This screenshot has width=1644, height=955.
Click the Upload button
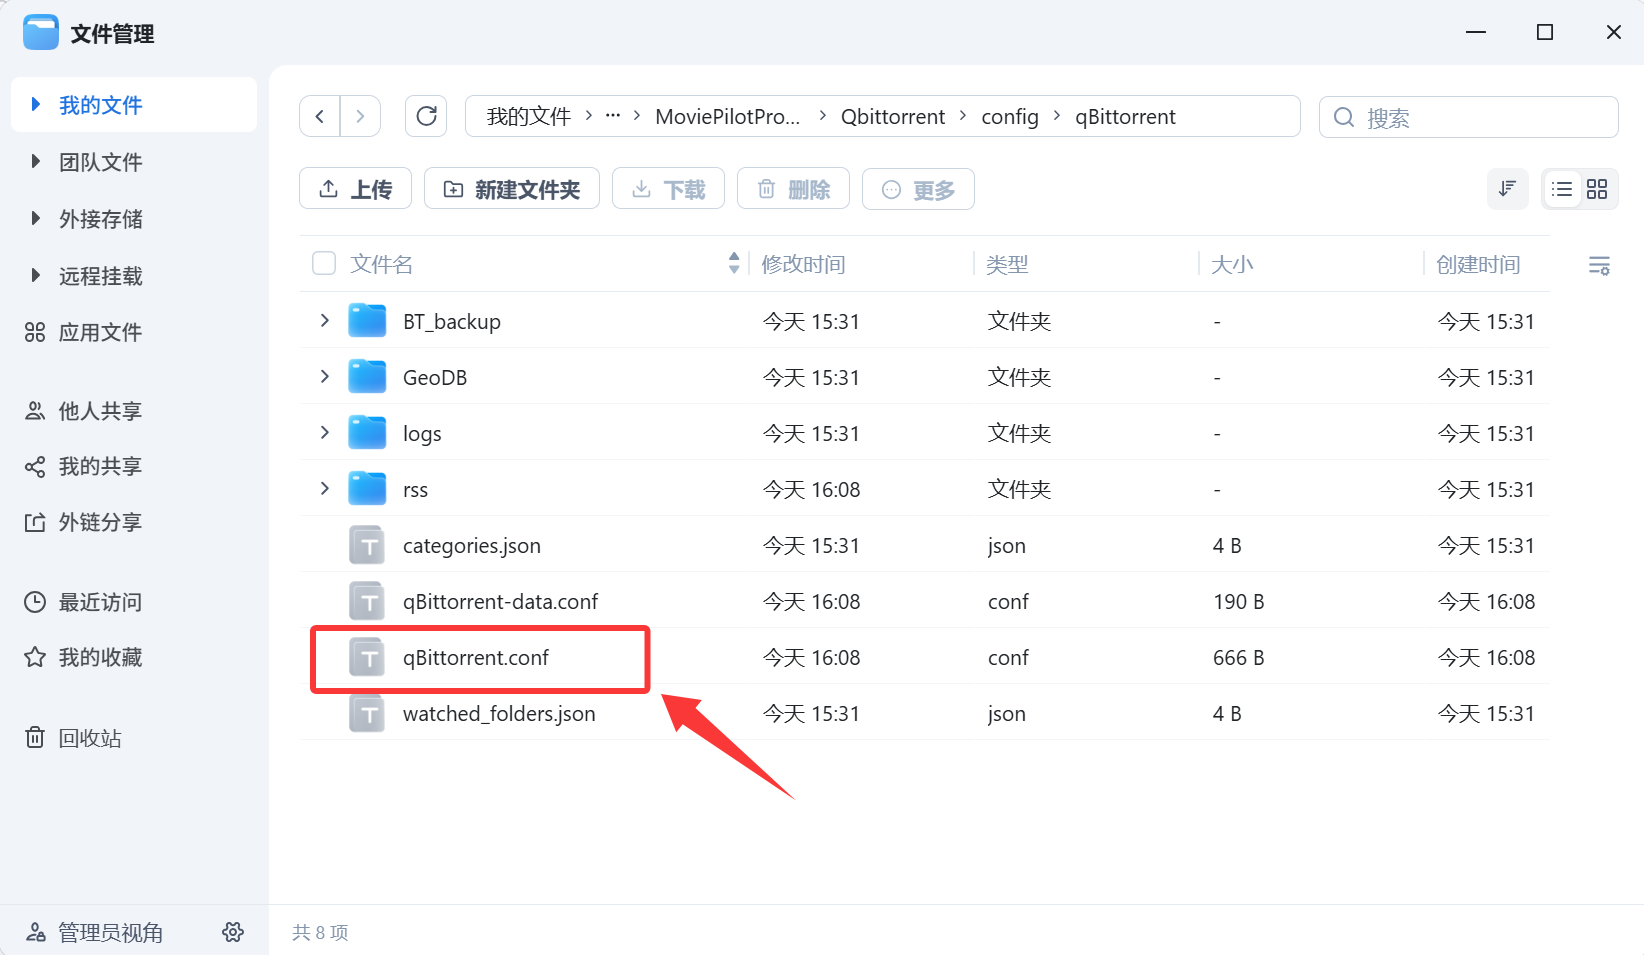point(355,189)
